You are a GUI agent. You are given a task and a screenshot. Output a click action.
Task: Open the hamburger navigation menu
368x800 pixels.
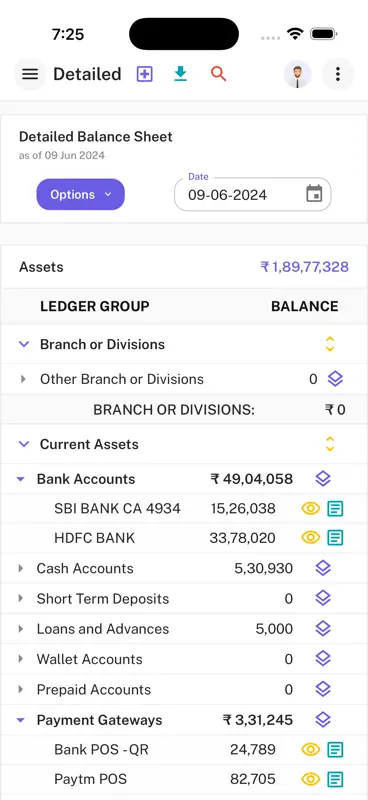30,74
